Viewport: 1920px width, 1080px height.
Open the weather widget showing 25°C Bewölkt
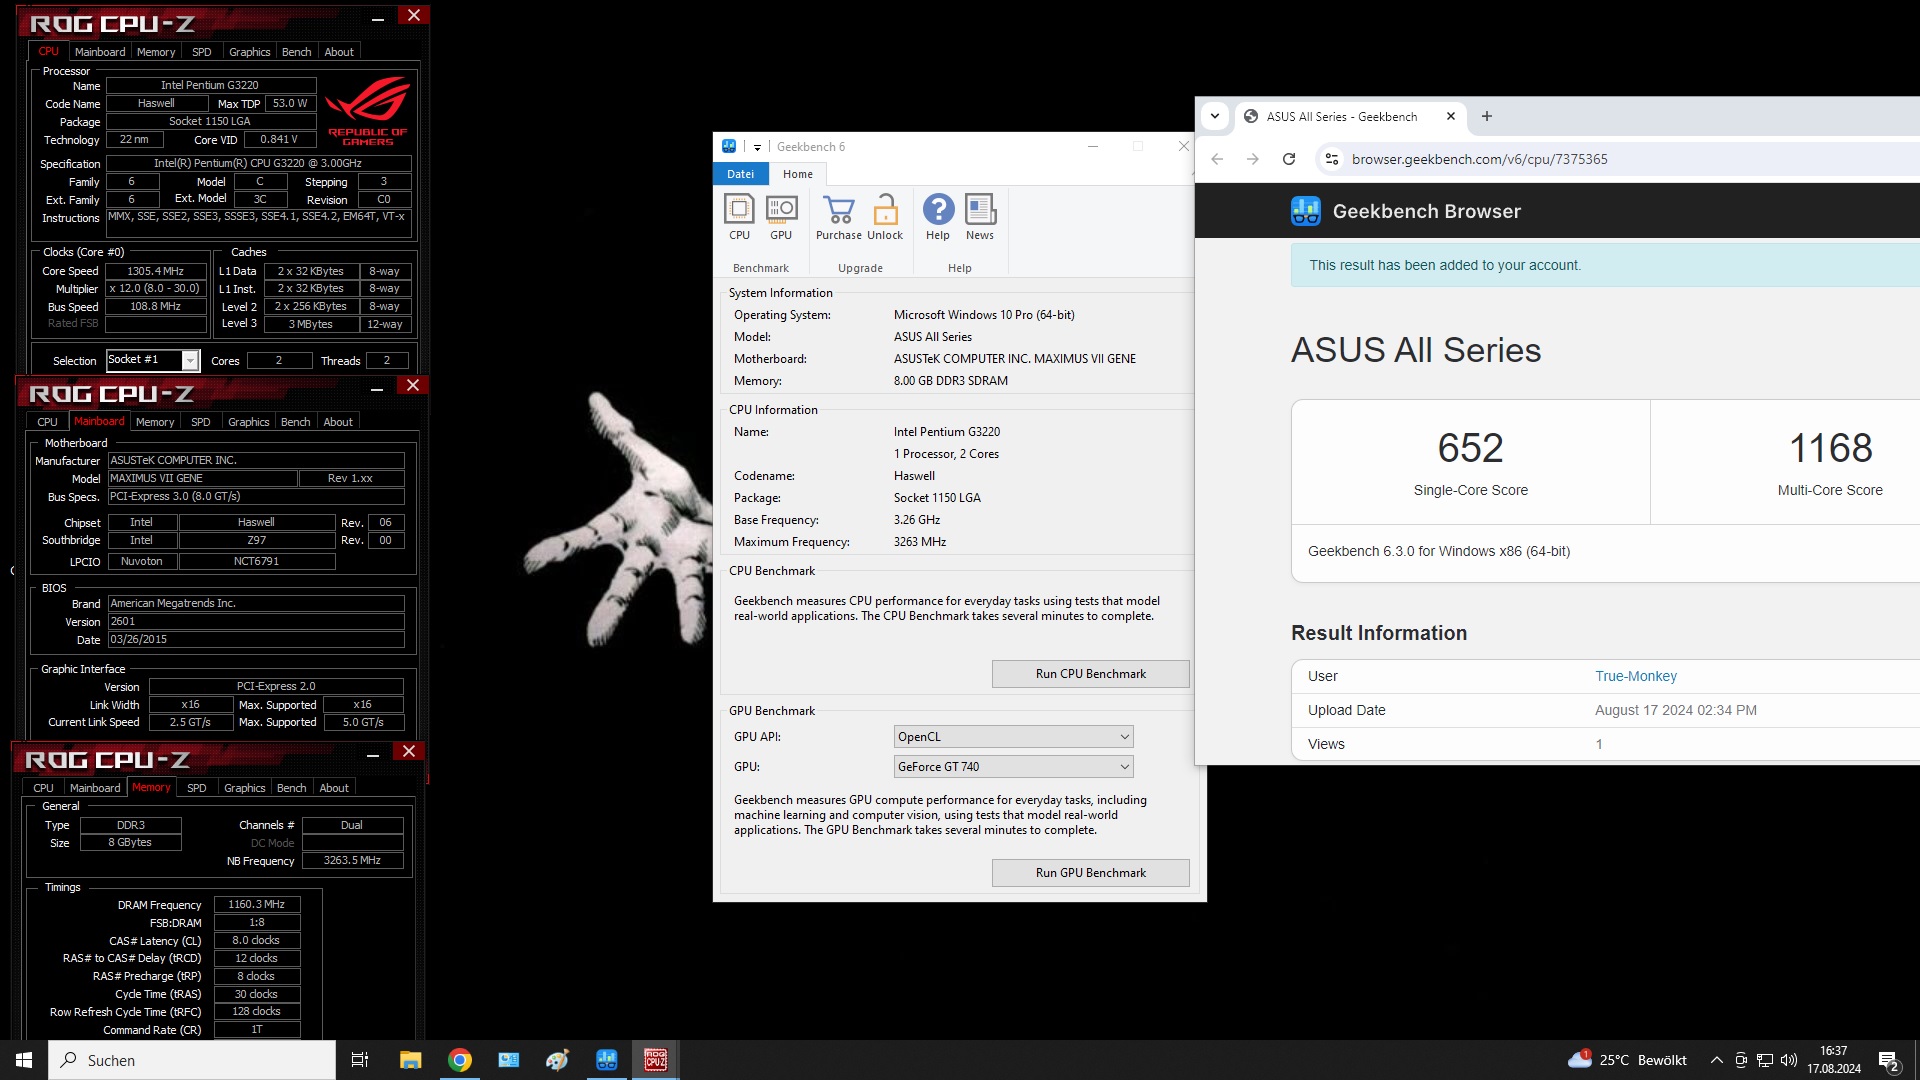[x=1627, y=1060]
